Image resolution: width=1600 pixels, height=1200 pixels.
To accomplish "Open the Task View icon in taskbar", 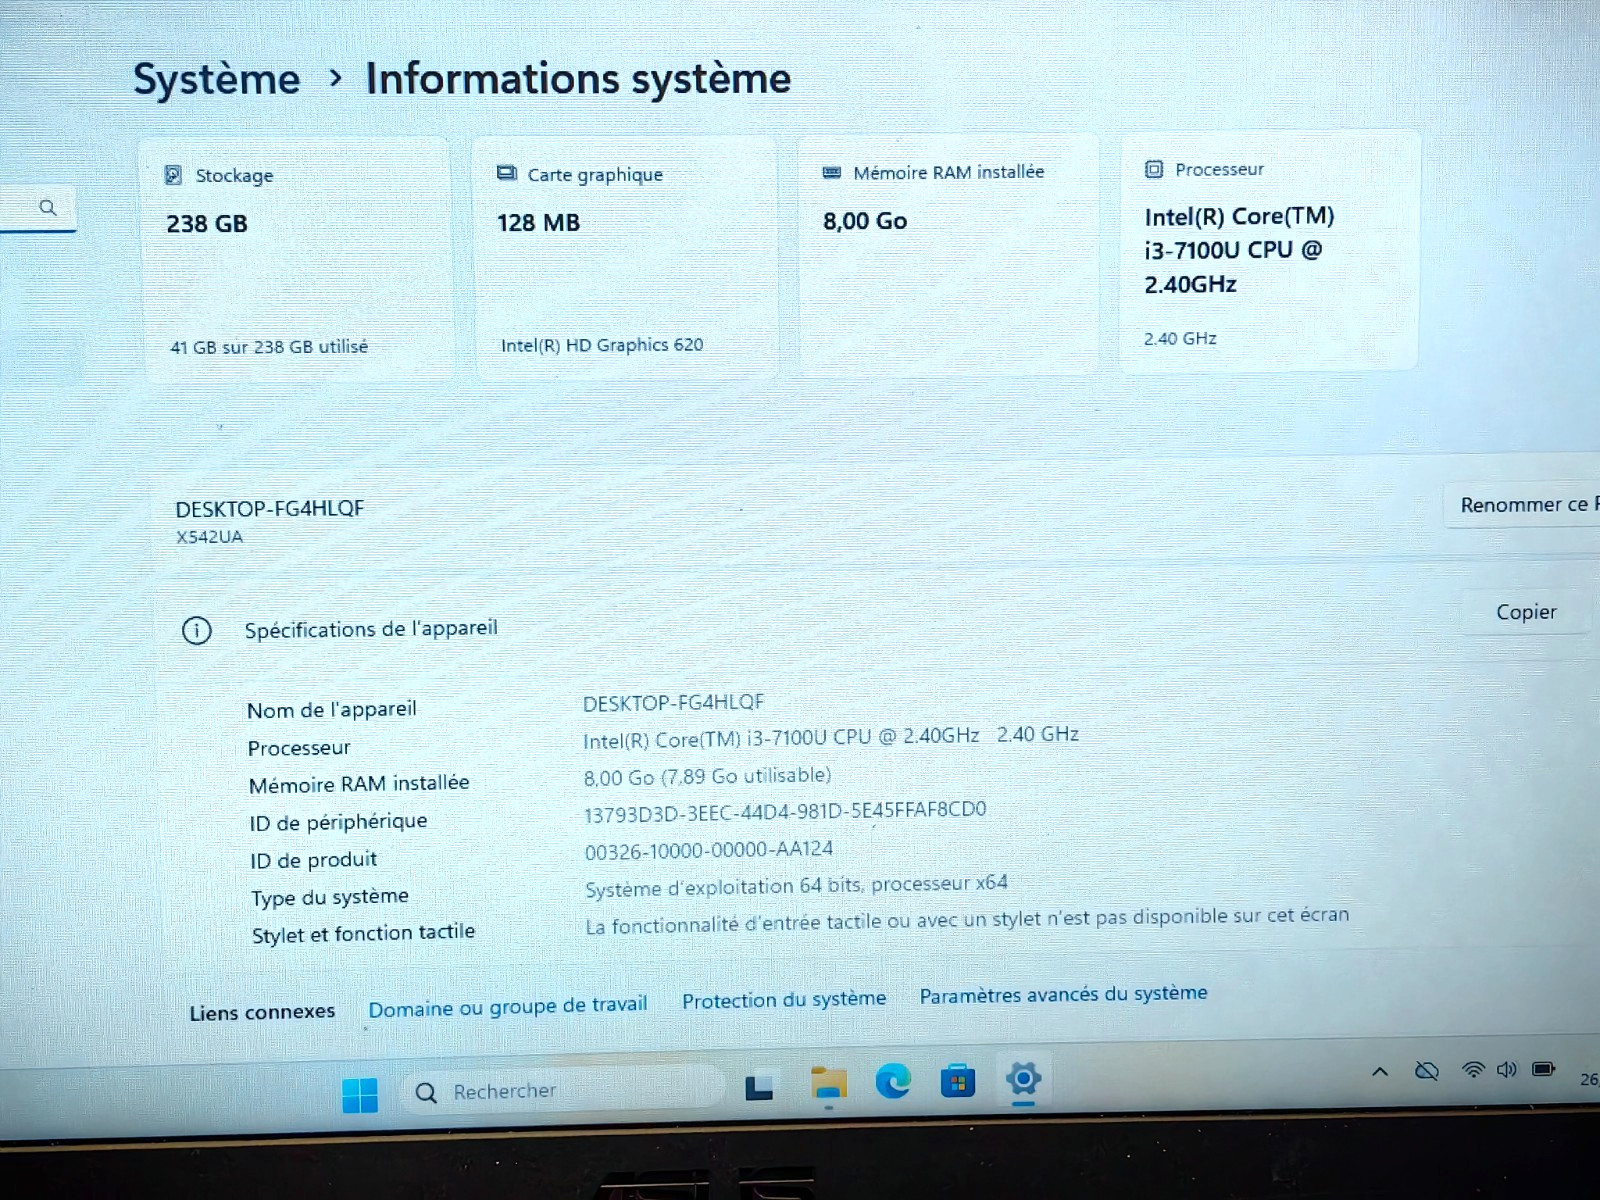I will [x=759, y=1088].
